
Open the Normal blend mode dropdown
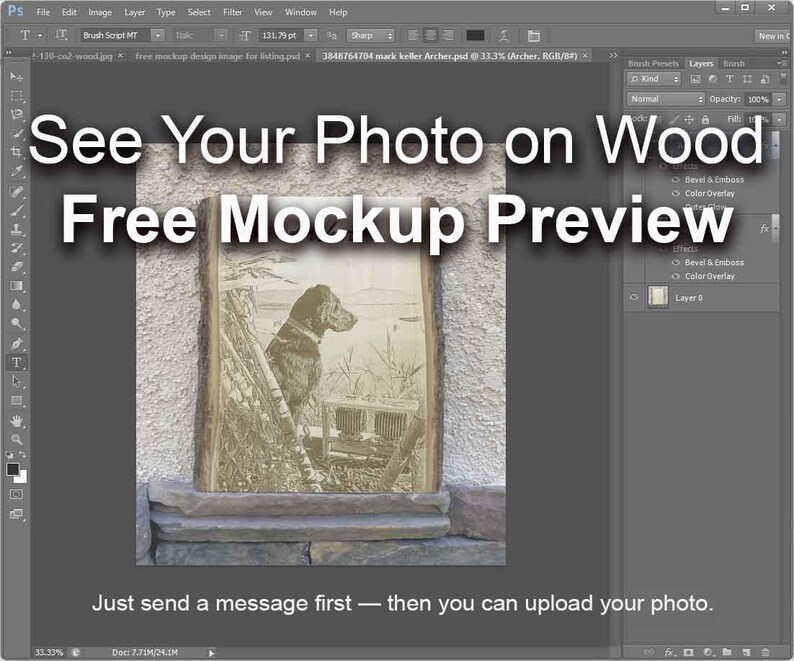click(665, 99)
